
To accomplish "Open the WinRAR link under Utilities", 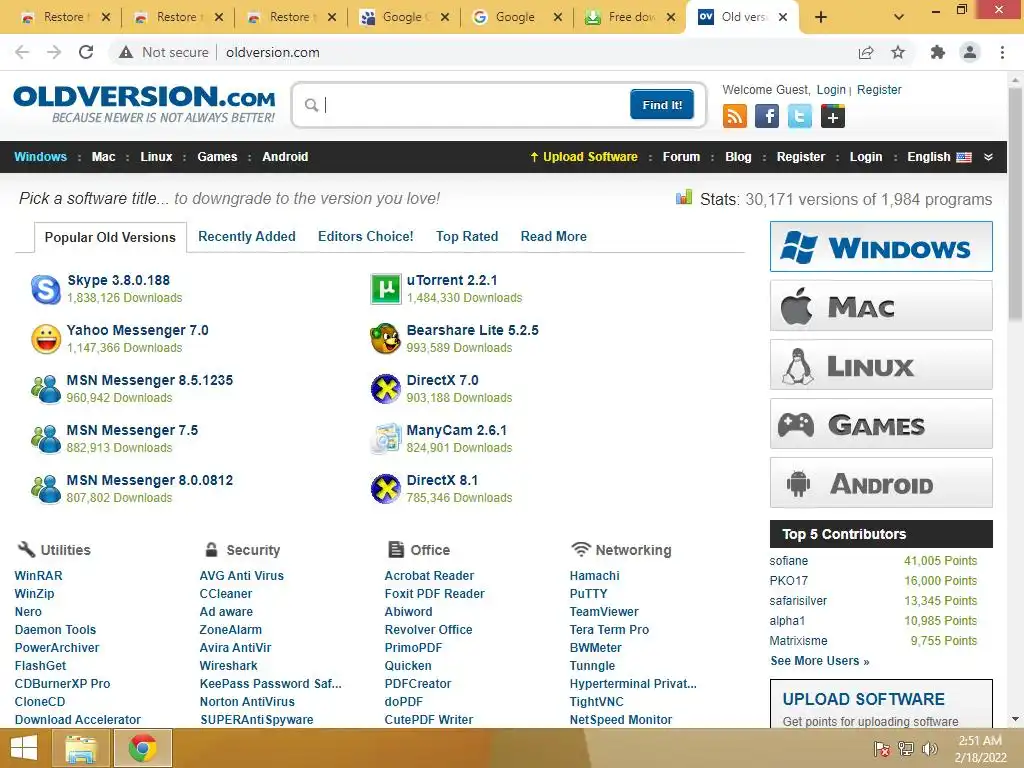I will 39,575.
